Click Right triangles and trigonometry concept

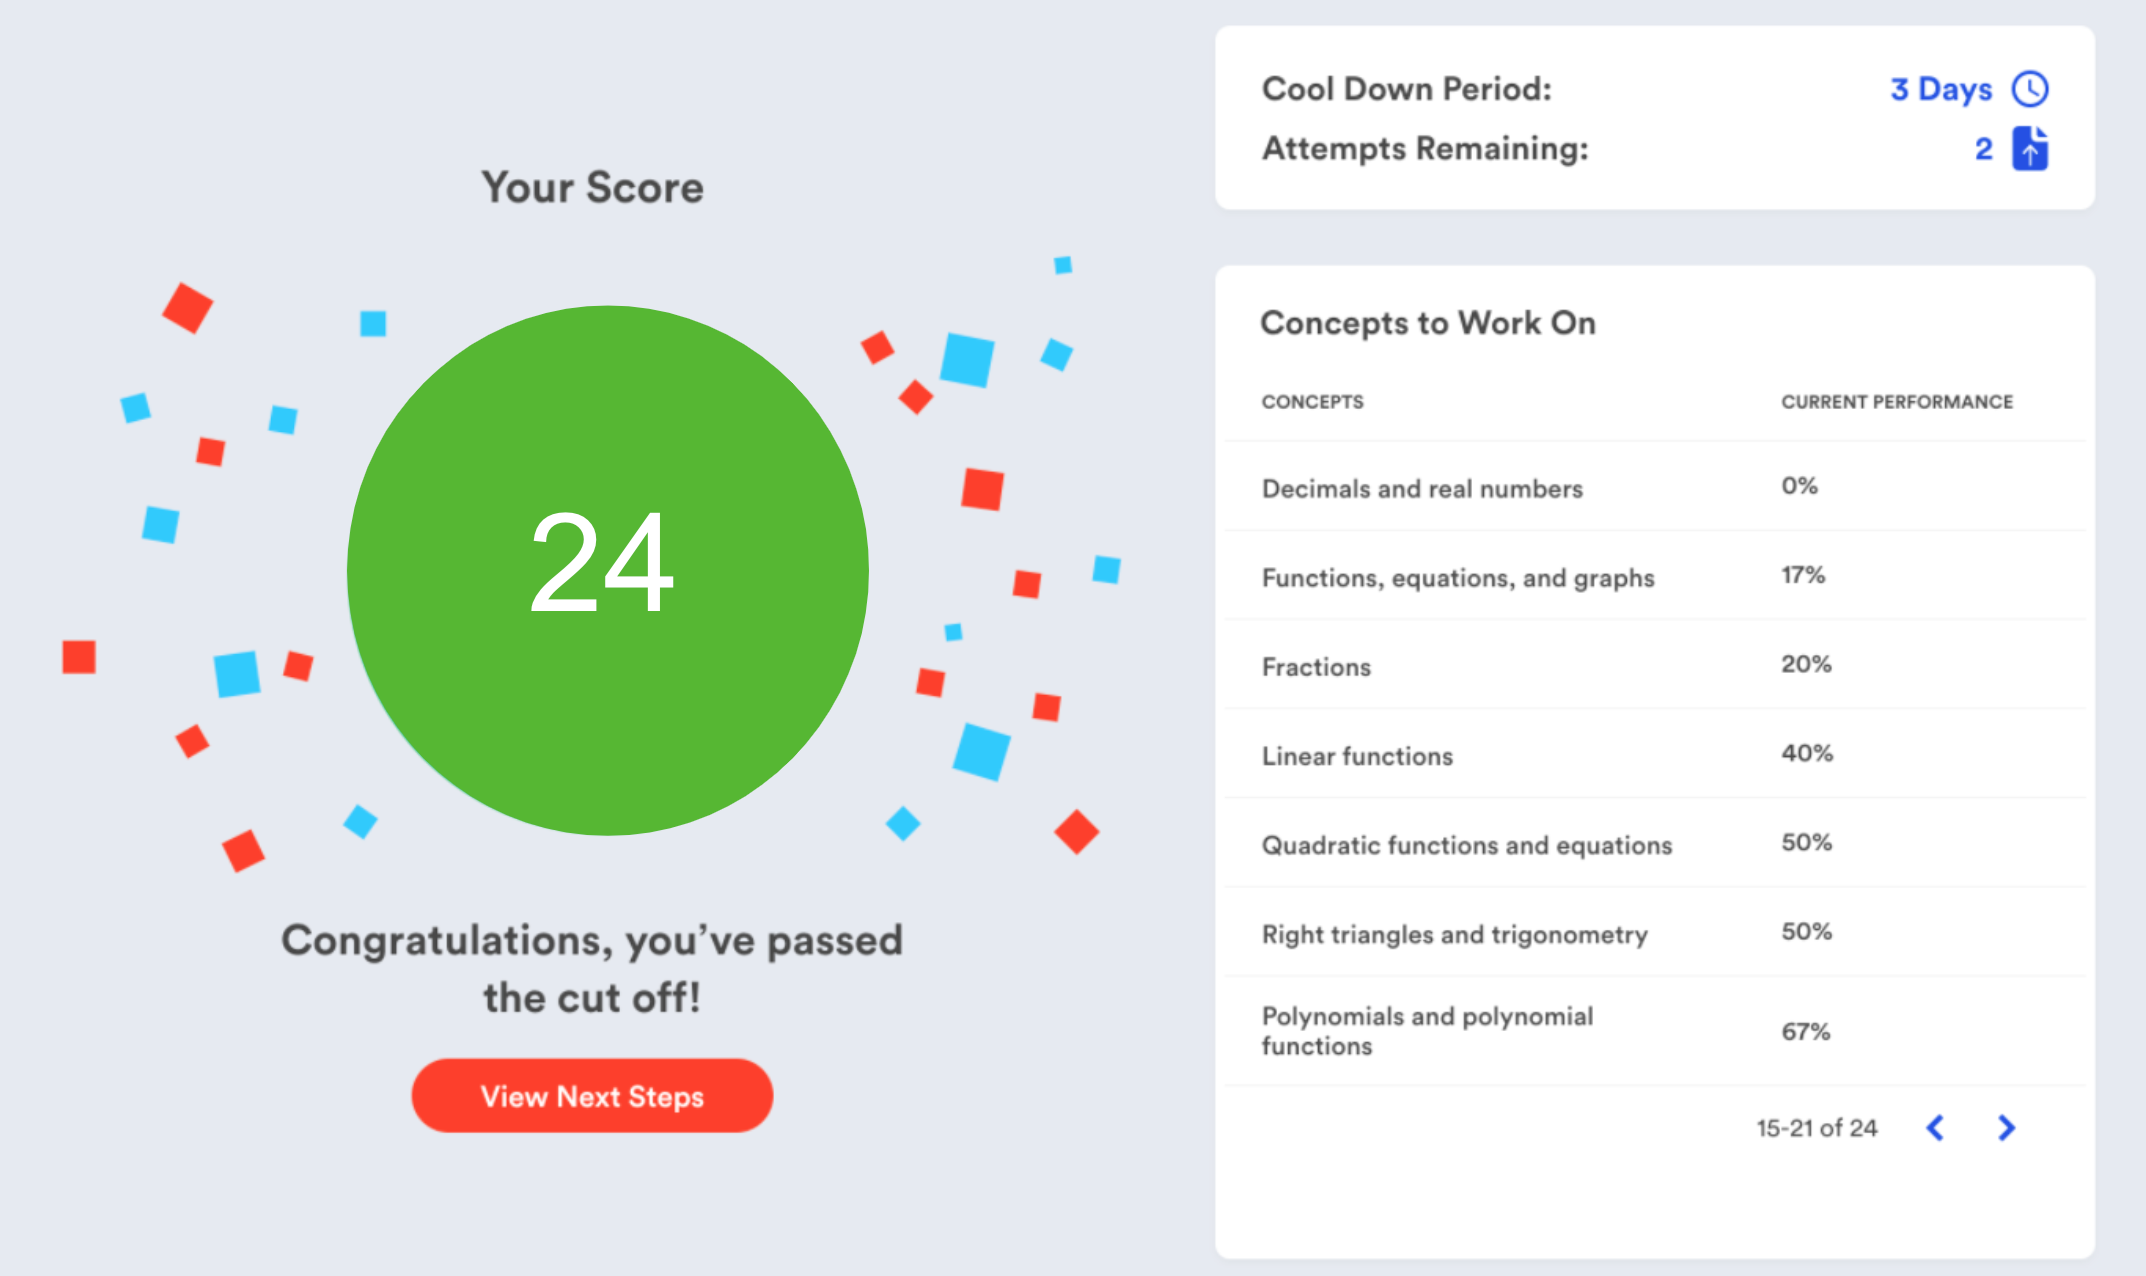1454,934
